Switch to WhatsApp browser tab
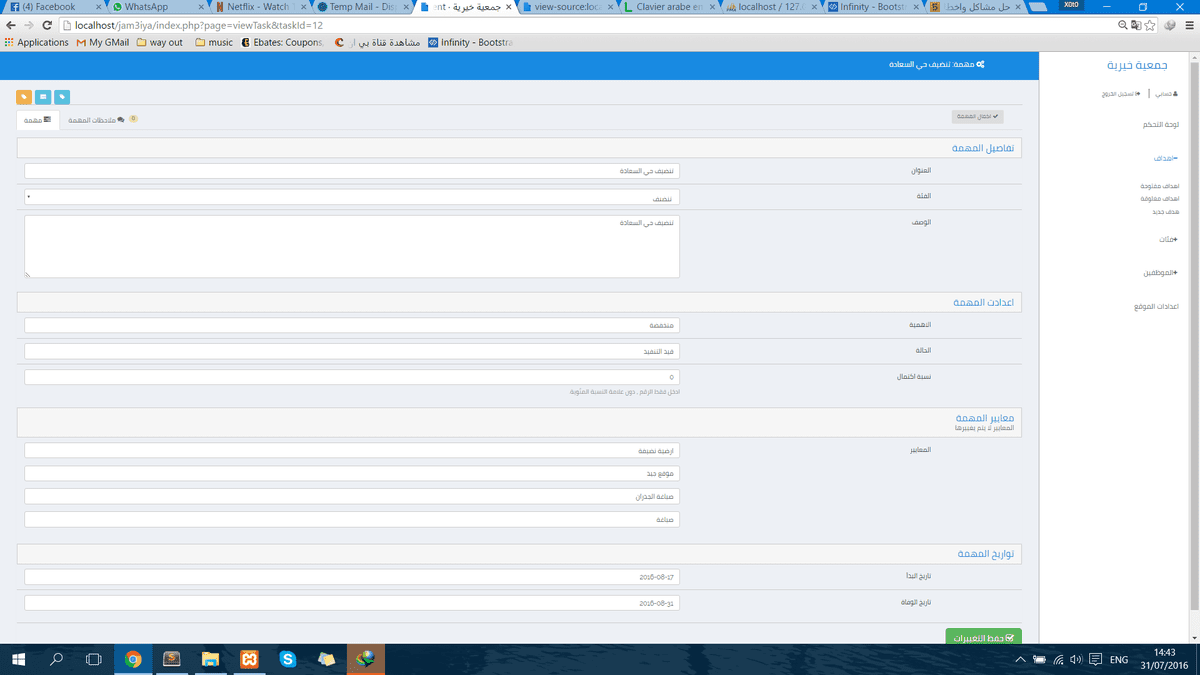 pyautogui.click(x=158, y=7)
